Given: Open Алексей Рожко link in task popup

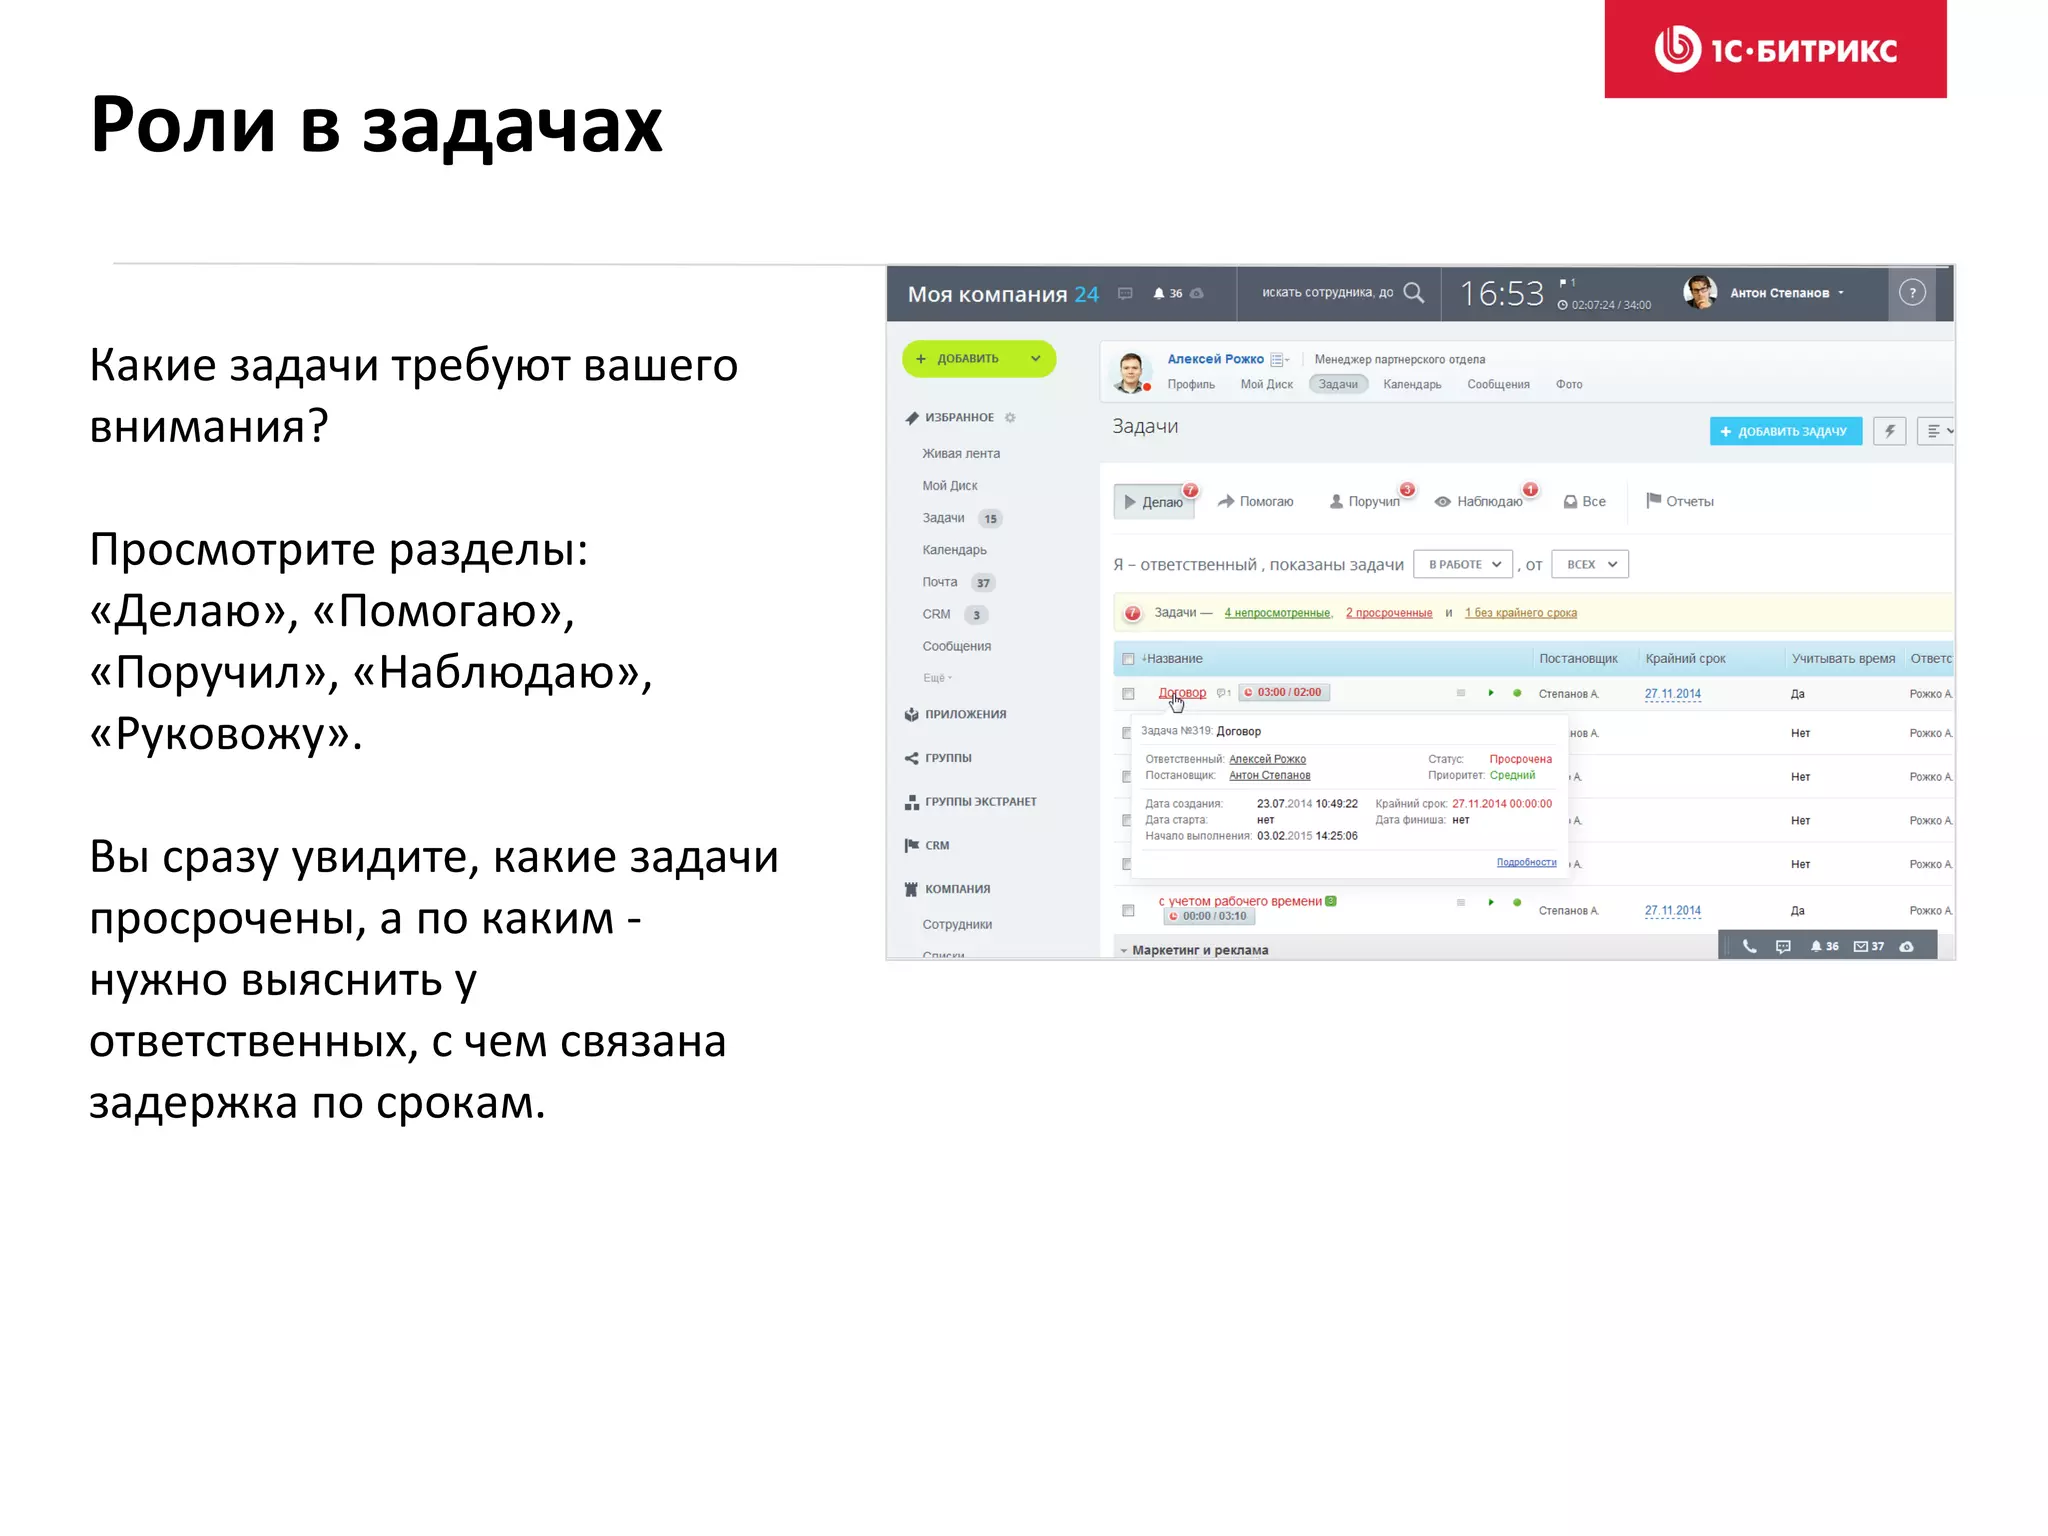Looking at the screenshot, I should [1267, 760].
